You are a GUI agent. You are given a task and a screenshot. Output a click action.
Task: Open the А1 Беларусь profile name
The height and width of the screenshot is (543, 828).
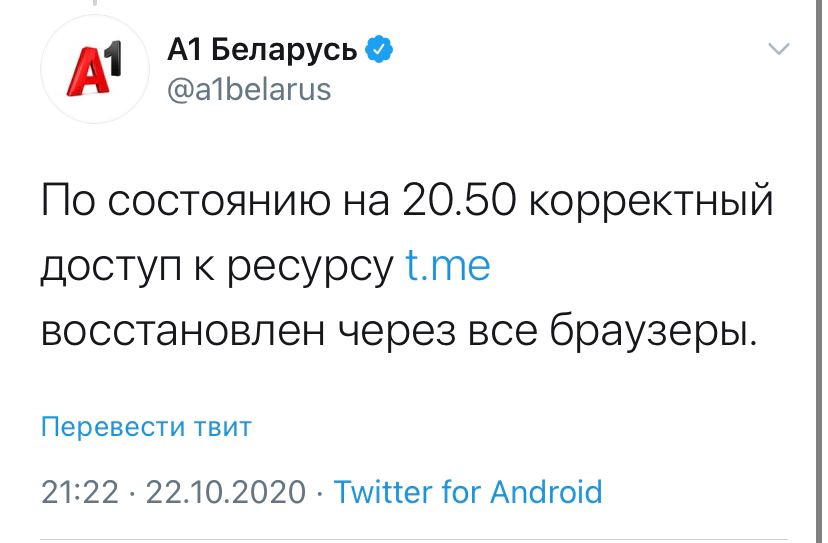pos(262,50)
